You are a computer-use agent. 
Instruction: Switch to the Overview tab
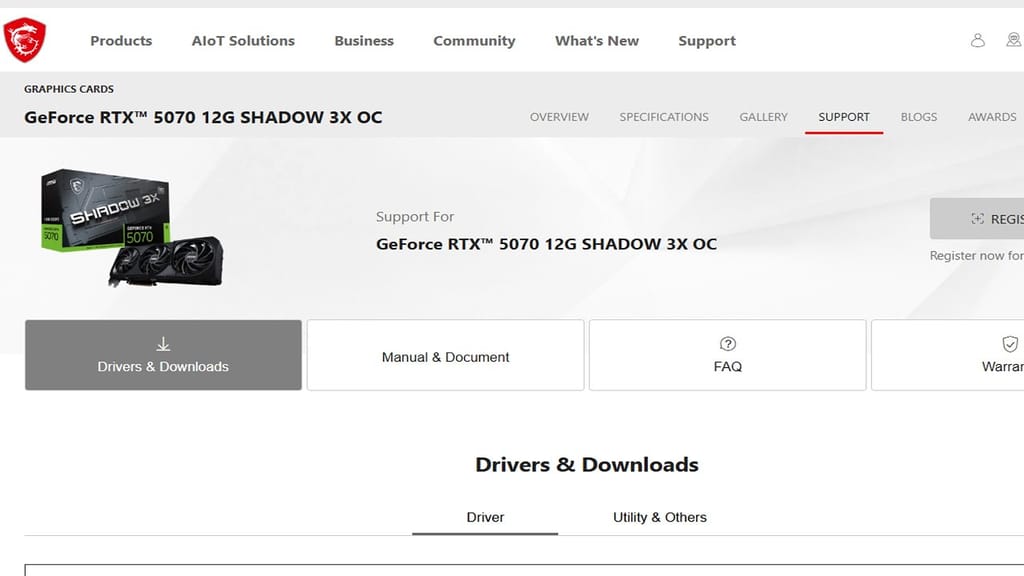click(559, 117)
